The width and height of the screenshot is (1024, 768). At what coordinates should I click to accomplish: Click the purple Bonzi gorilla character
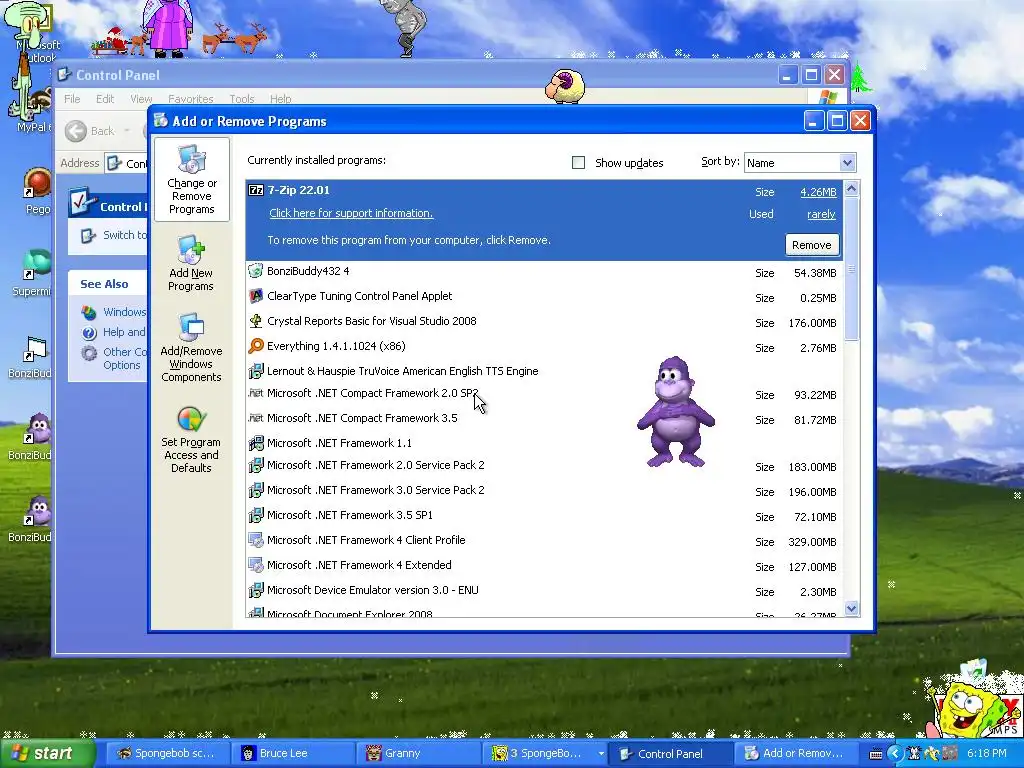(675, 411)
